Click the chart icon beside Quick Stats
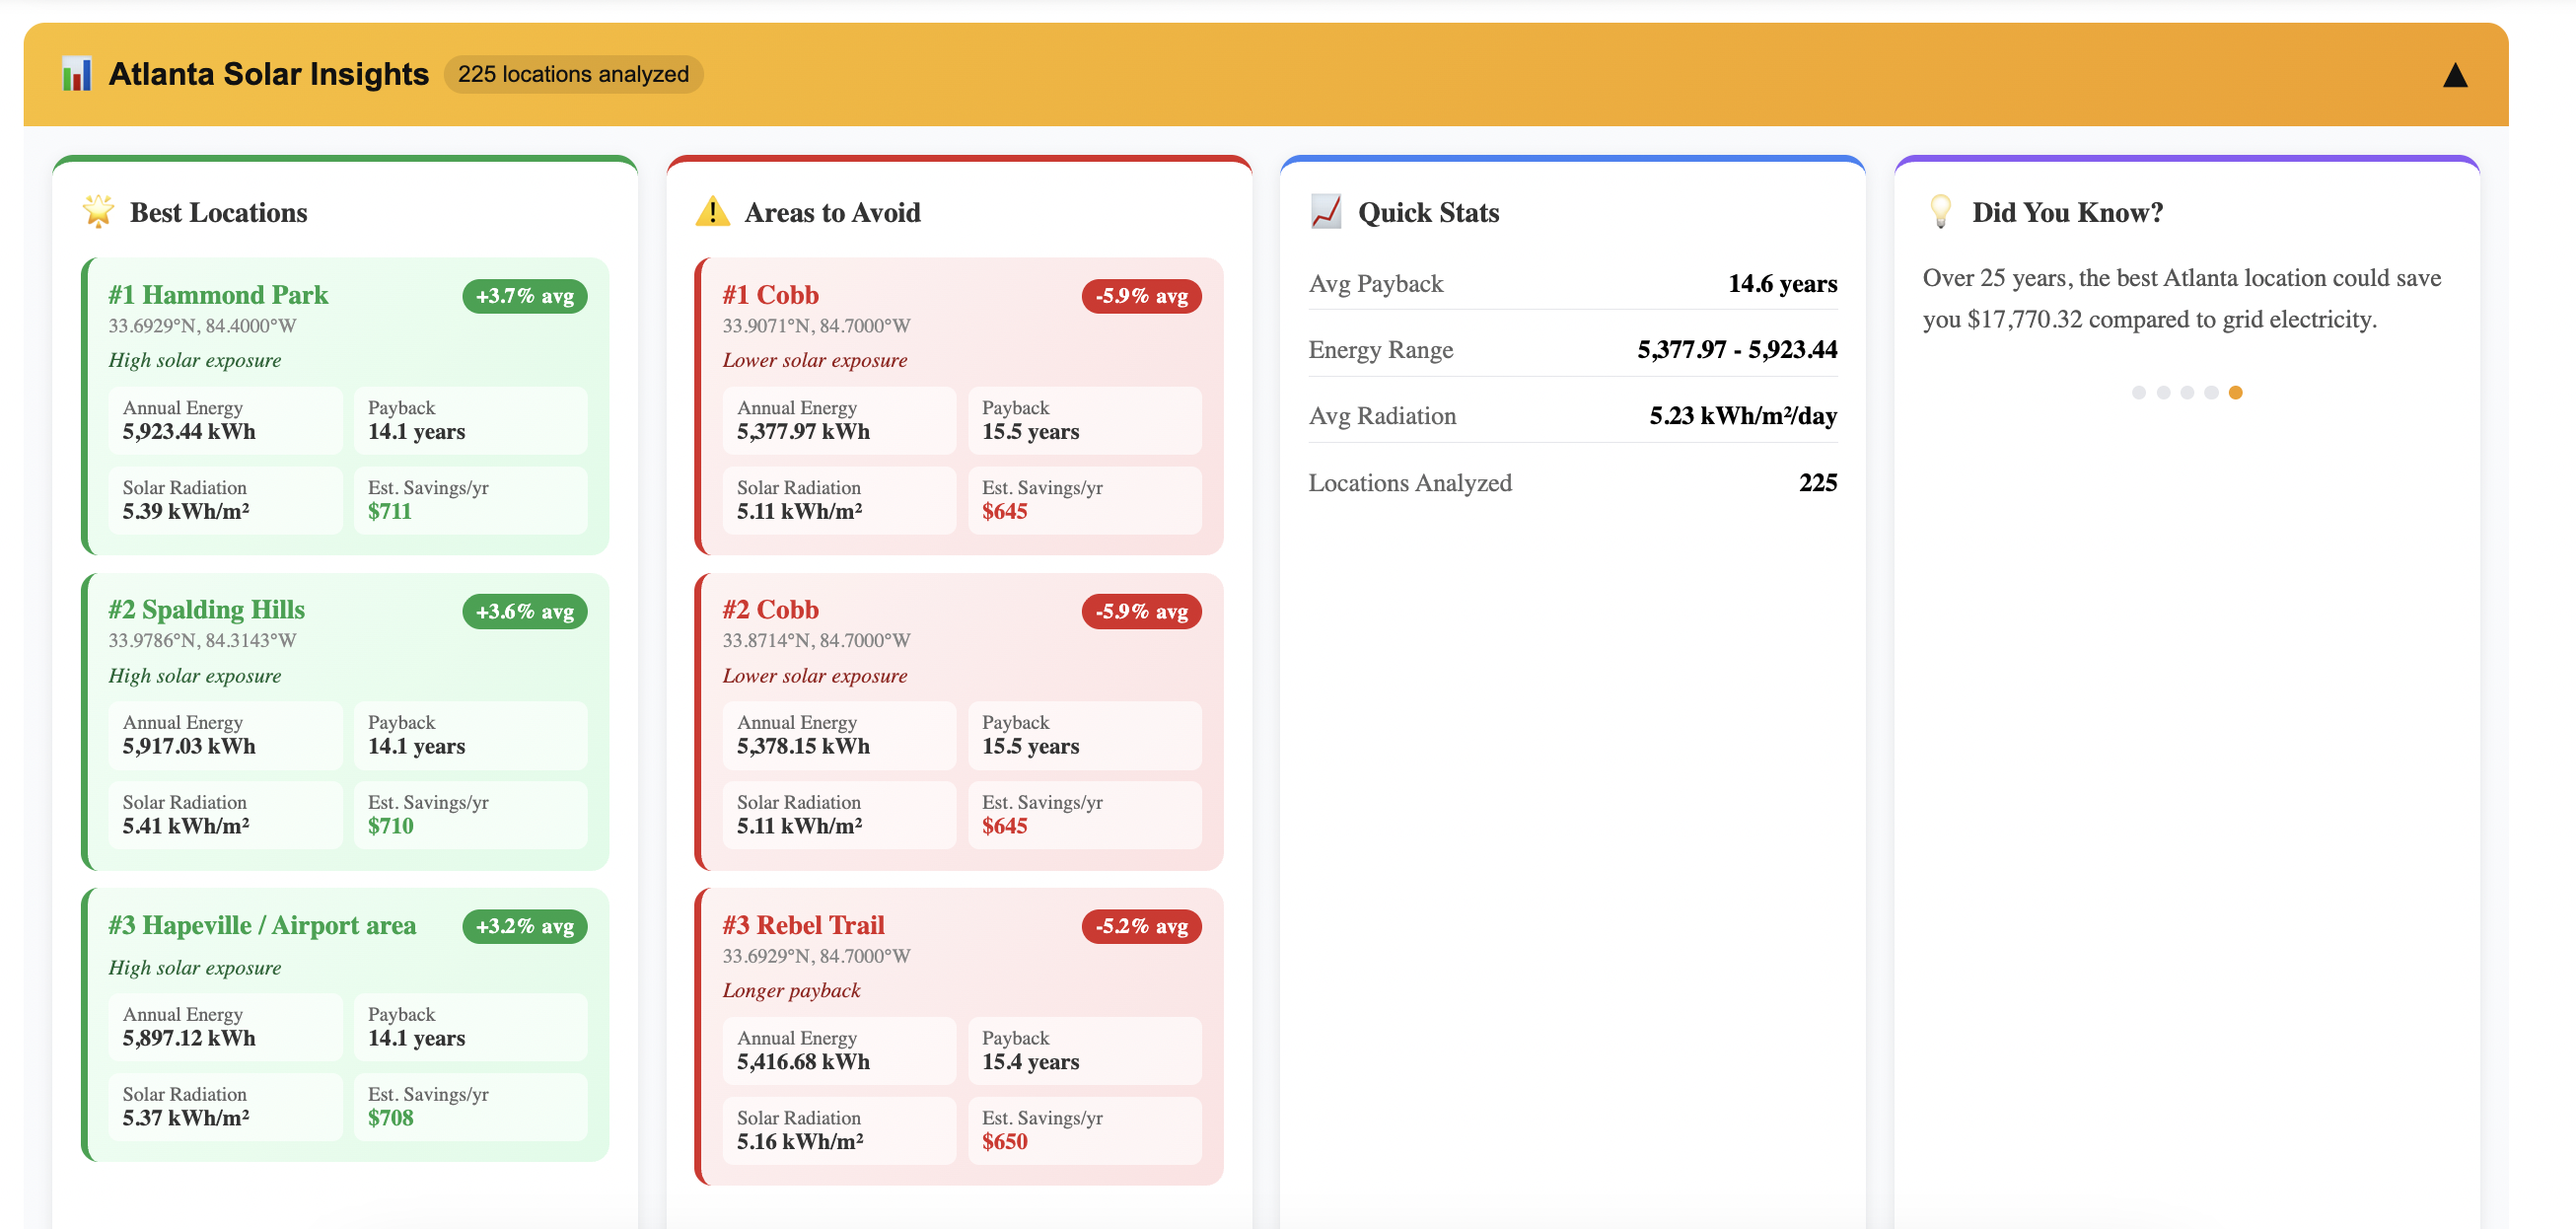2576x1229 pixels. tap(1326, 212)
